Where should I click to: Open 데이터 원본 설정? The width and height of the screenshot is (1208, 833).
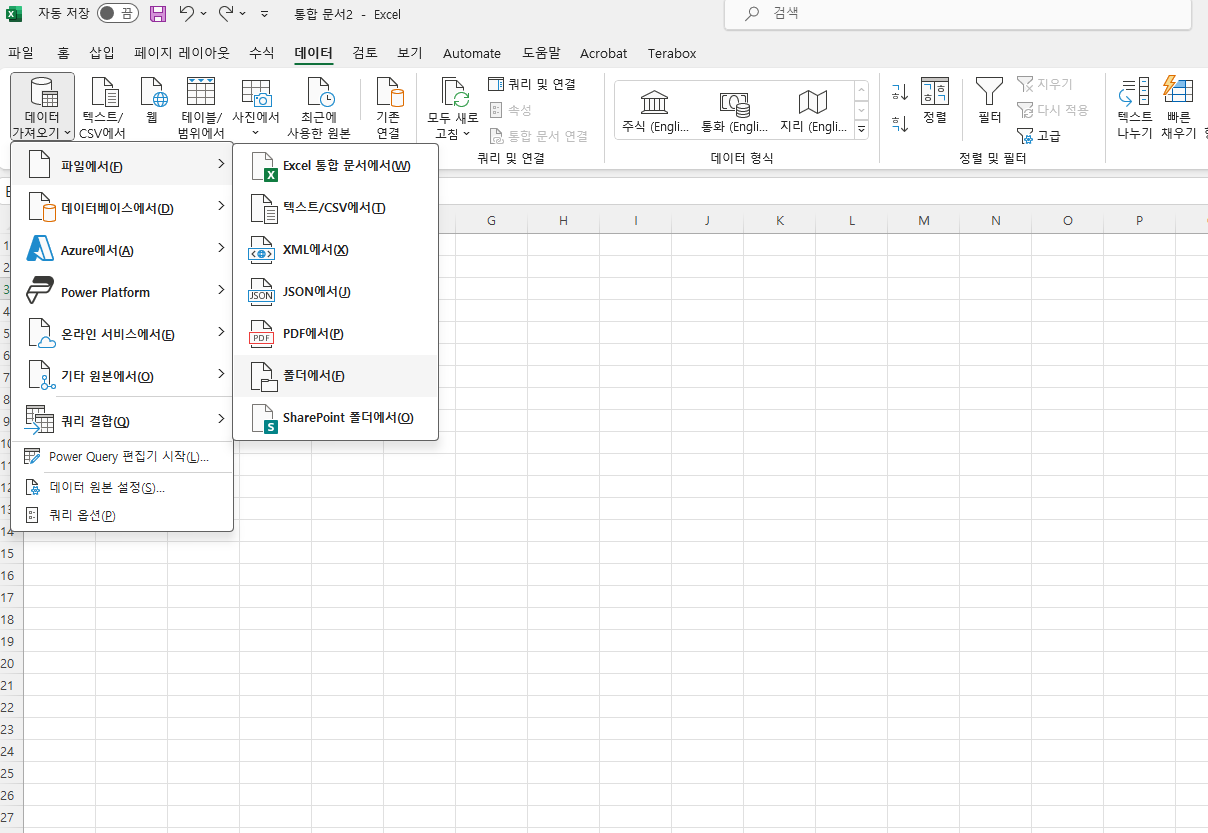click(x=122, y=487)
